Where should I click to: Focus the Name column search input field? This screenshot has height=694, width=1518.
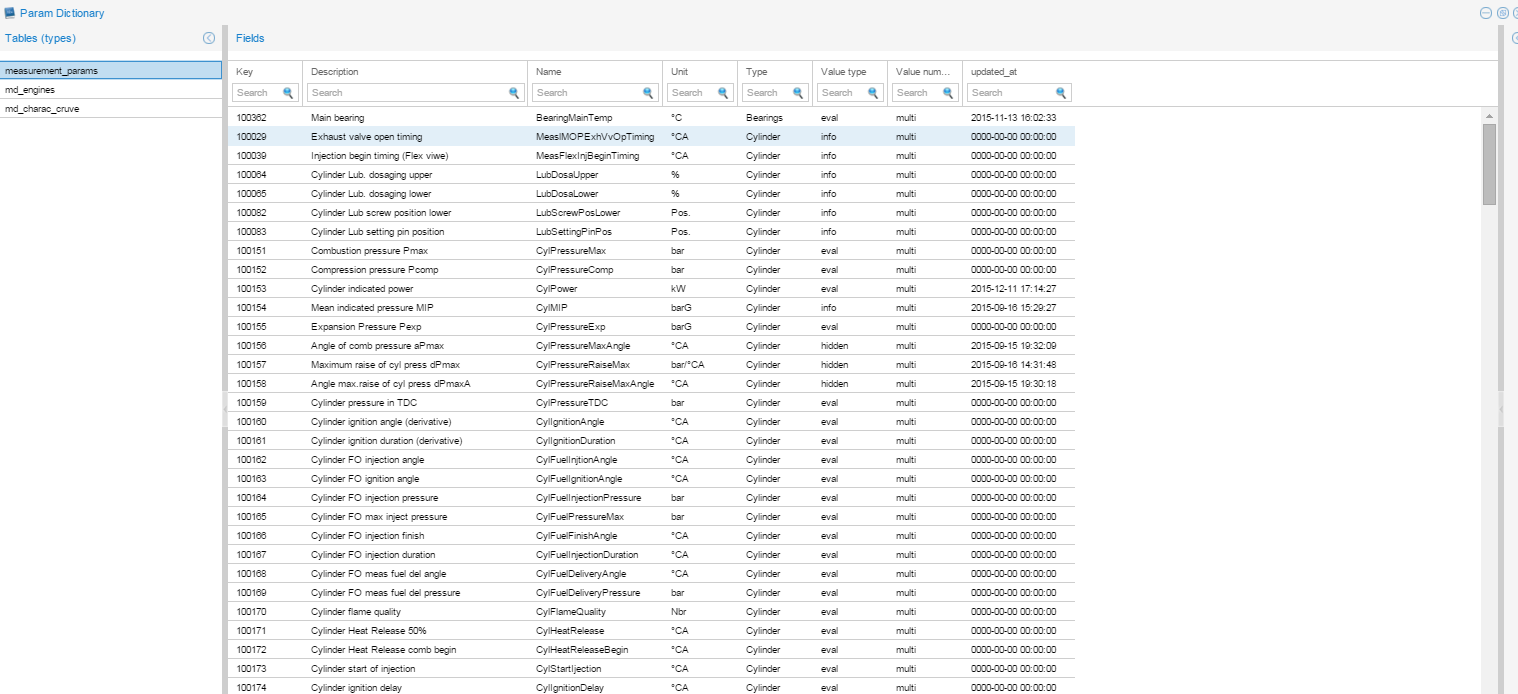[x=586, y=93]
